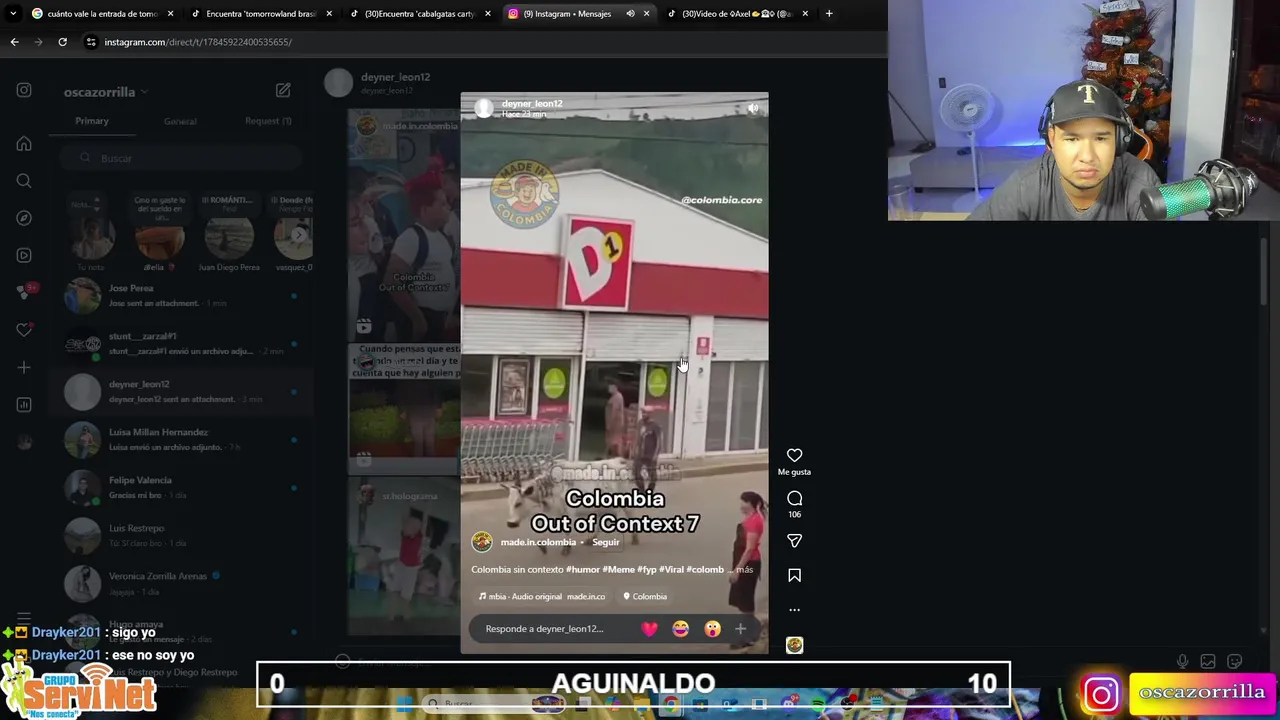Switch to 'Encuentra cabalgatas' browser tab
Viewport: 1280px width, 720px height.
(x=419, y=14)
